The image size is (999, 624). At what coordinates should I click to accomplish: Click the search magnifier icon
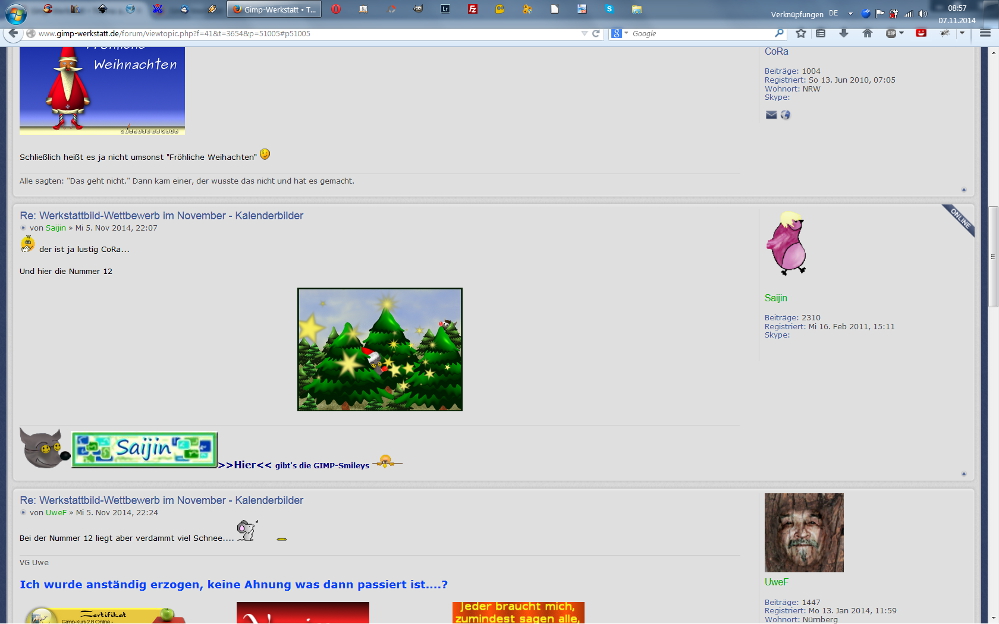(x=779, y=33)
